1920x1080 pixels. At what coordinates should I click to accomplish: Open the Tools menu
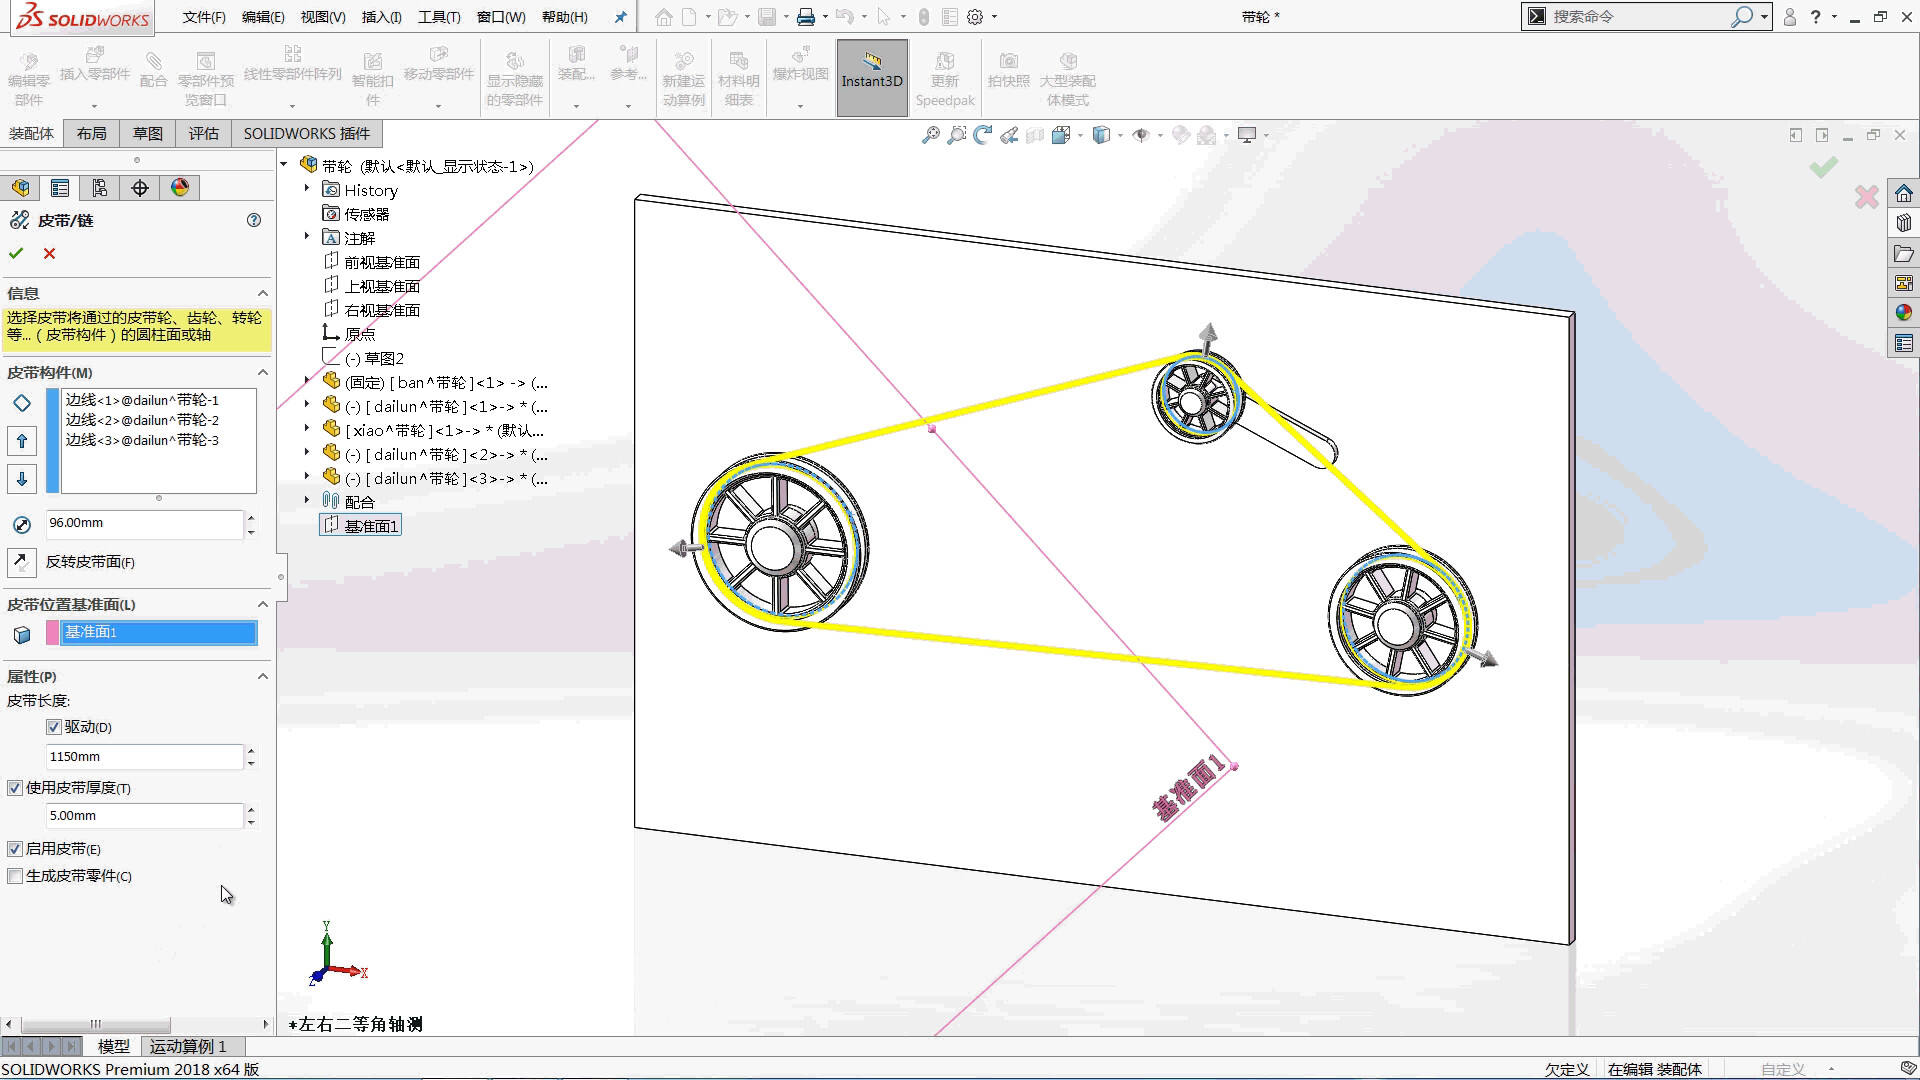click(x=439, y=17)
